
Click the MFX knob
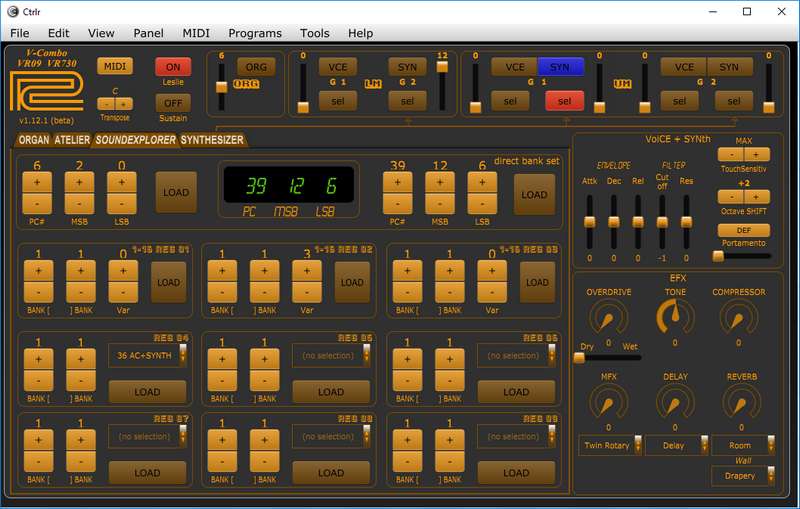[x=608, y=402]
